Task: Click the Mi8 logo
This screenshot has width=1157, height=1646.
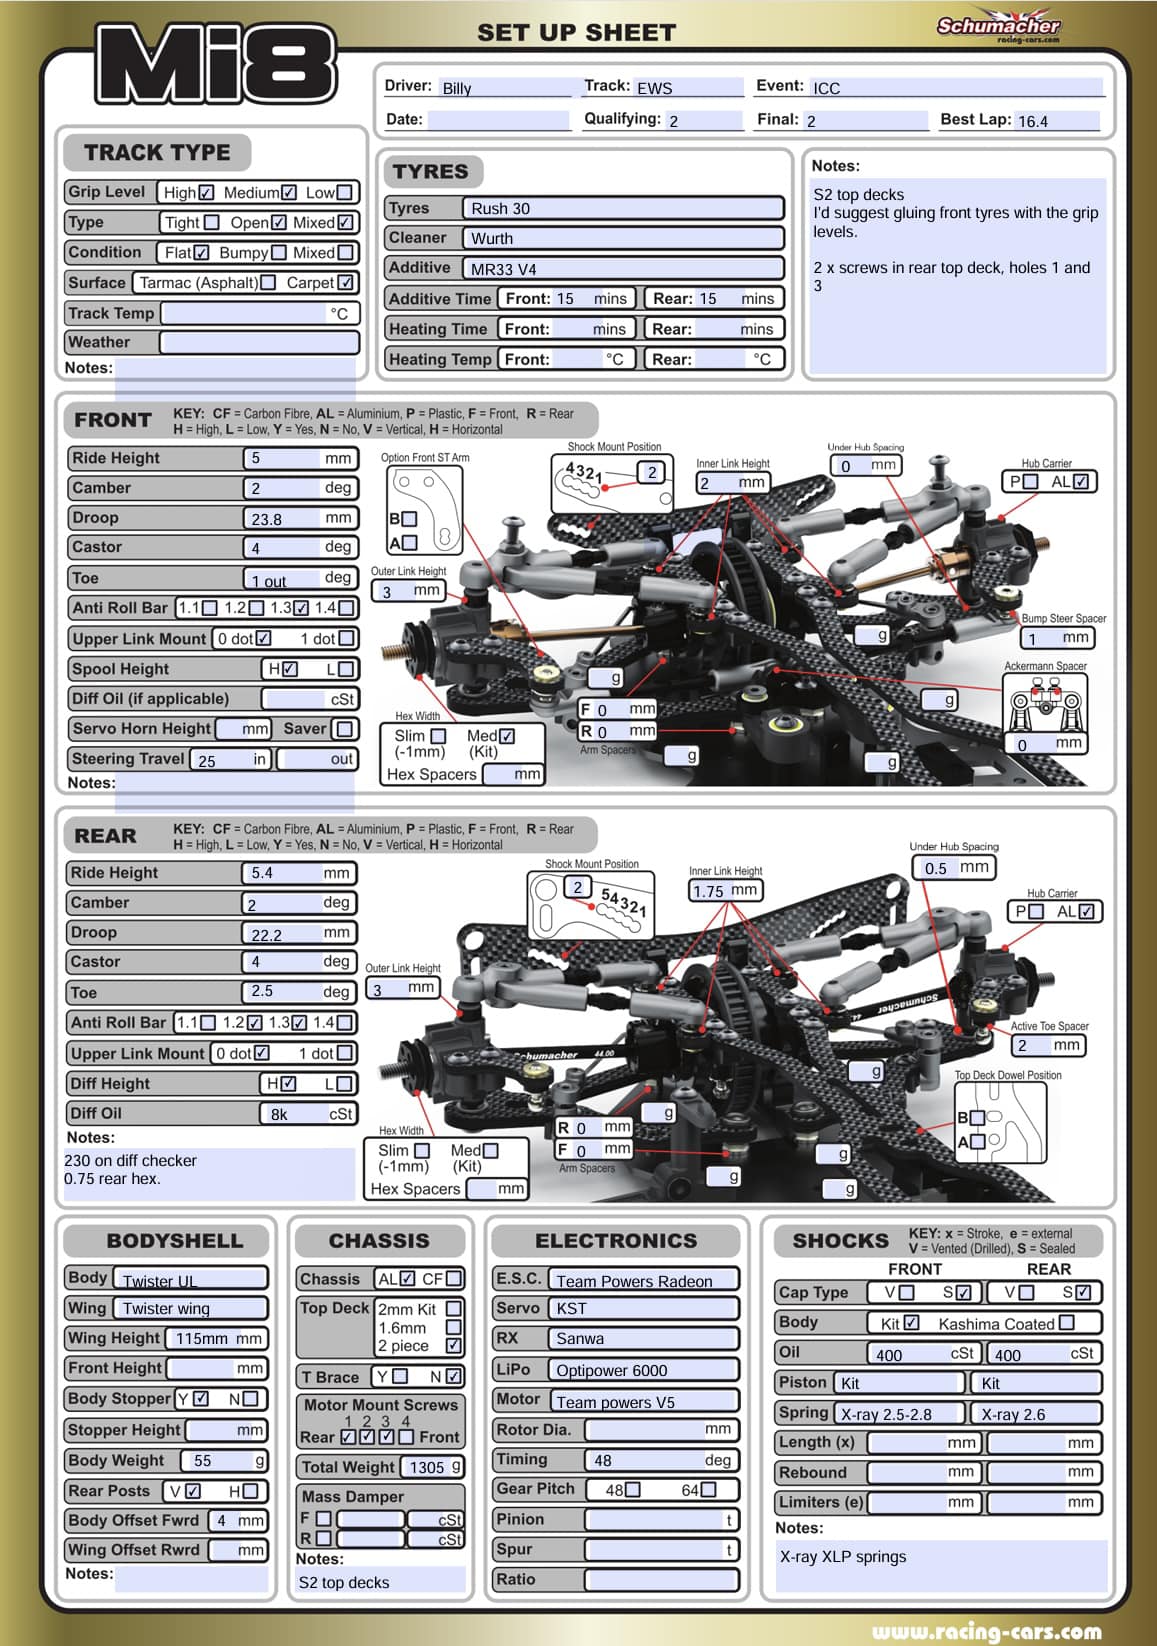Action: click(216, 63)
